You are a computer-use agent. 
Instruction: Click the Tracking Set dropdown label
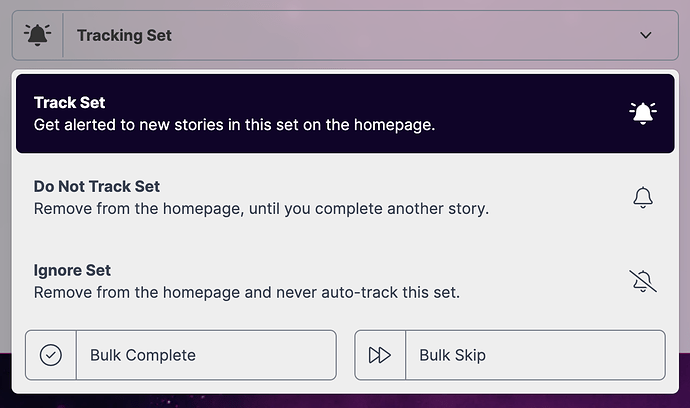124,35
